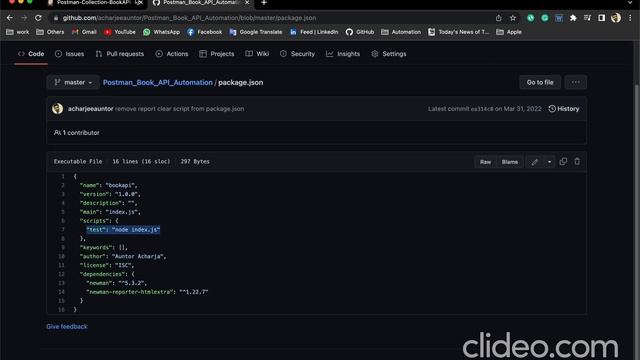The width and height of the screenshot is (640, 360).
Task: Click the 1 contributor text
Action: coord(77,133)
